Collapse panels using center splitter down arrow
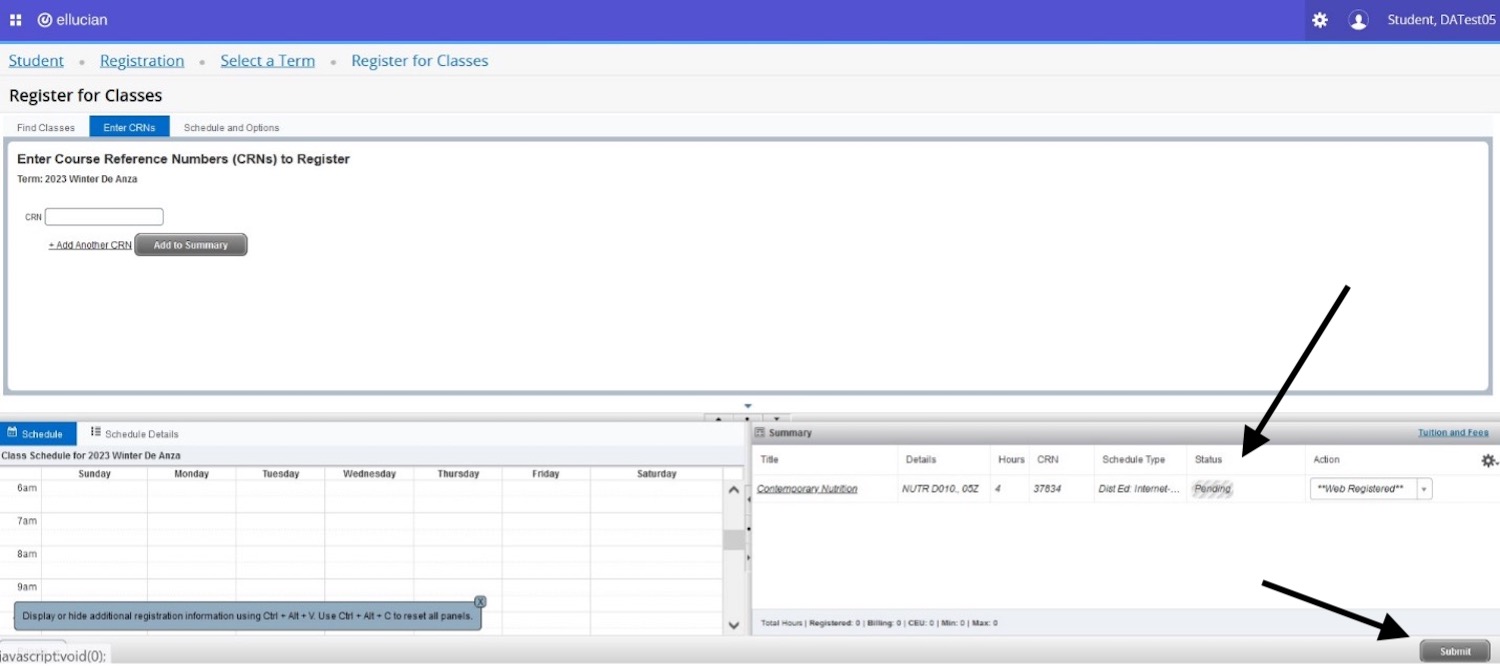This screenshot has width=1500, height=666. tap(776, 418)
